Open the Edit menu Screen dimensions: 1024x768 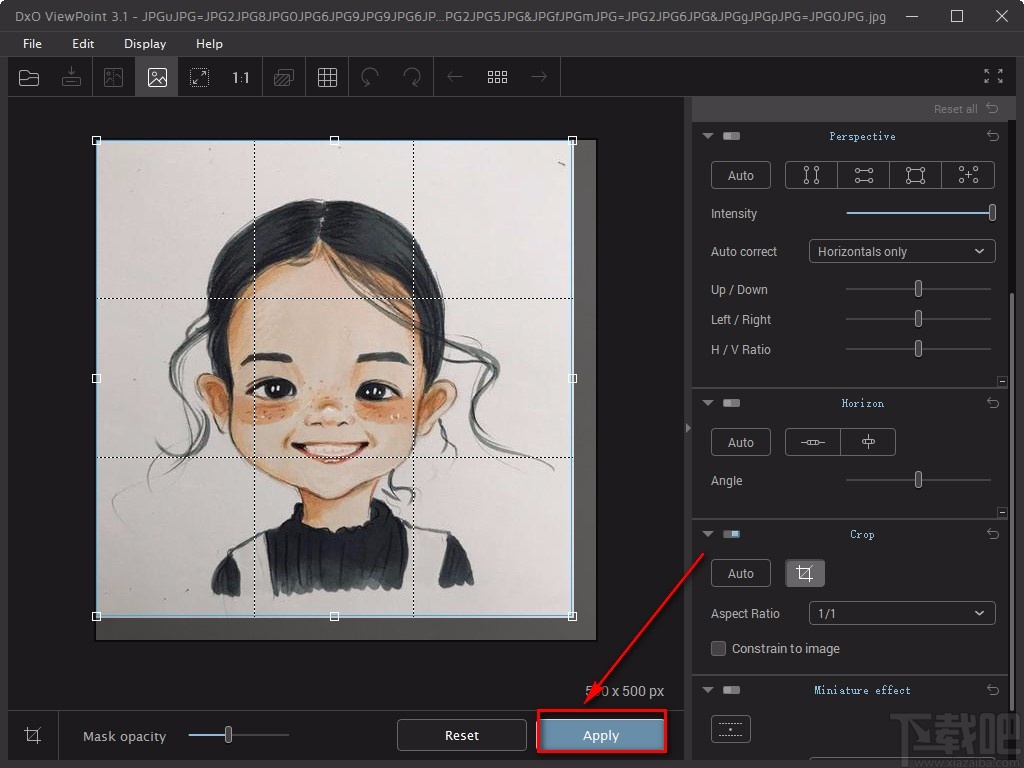tap(82, 44)
